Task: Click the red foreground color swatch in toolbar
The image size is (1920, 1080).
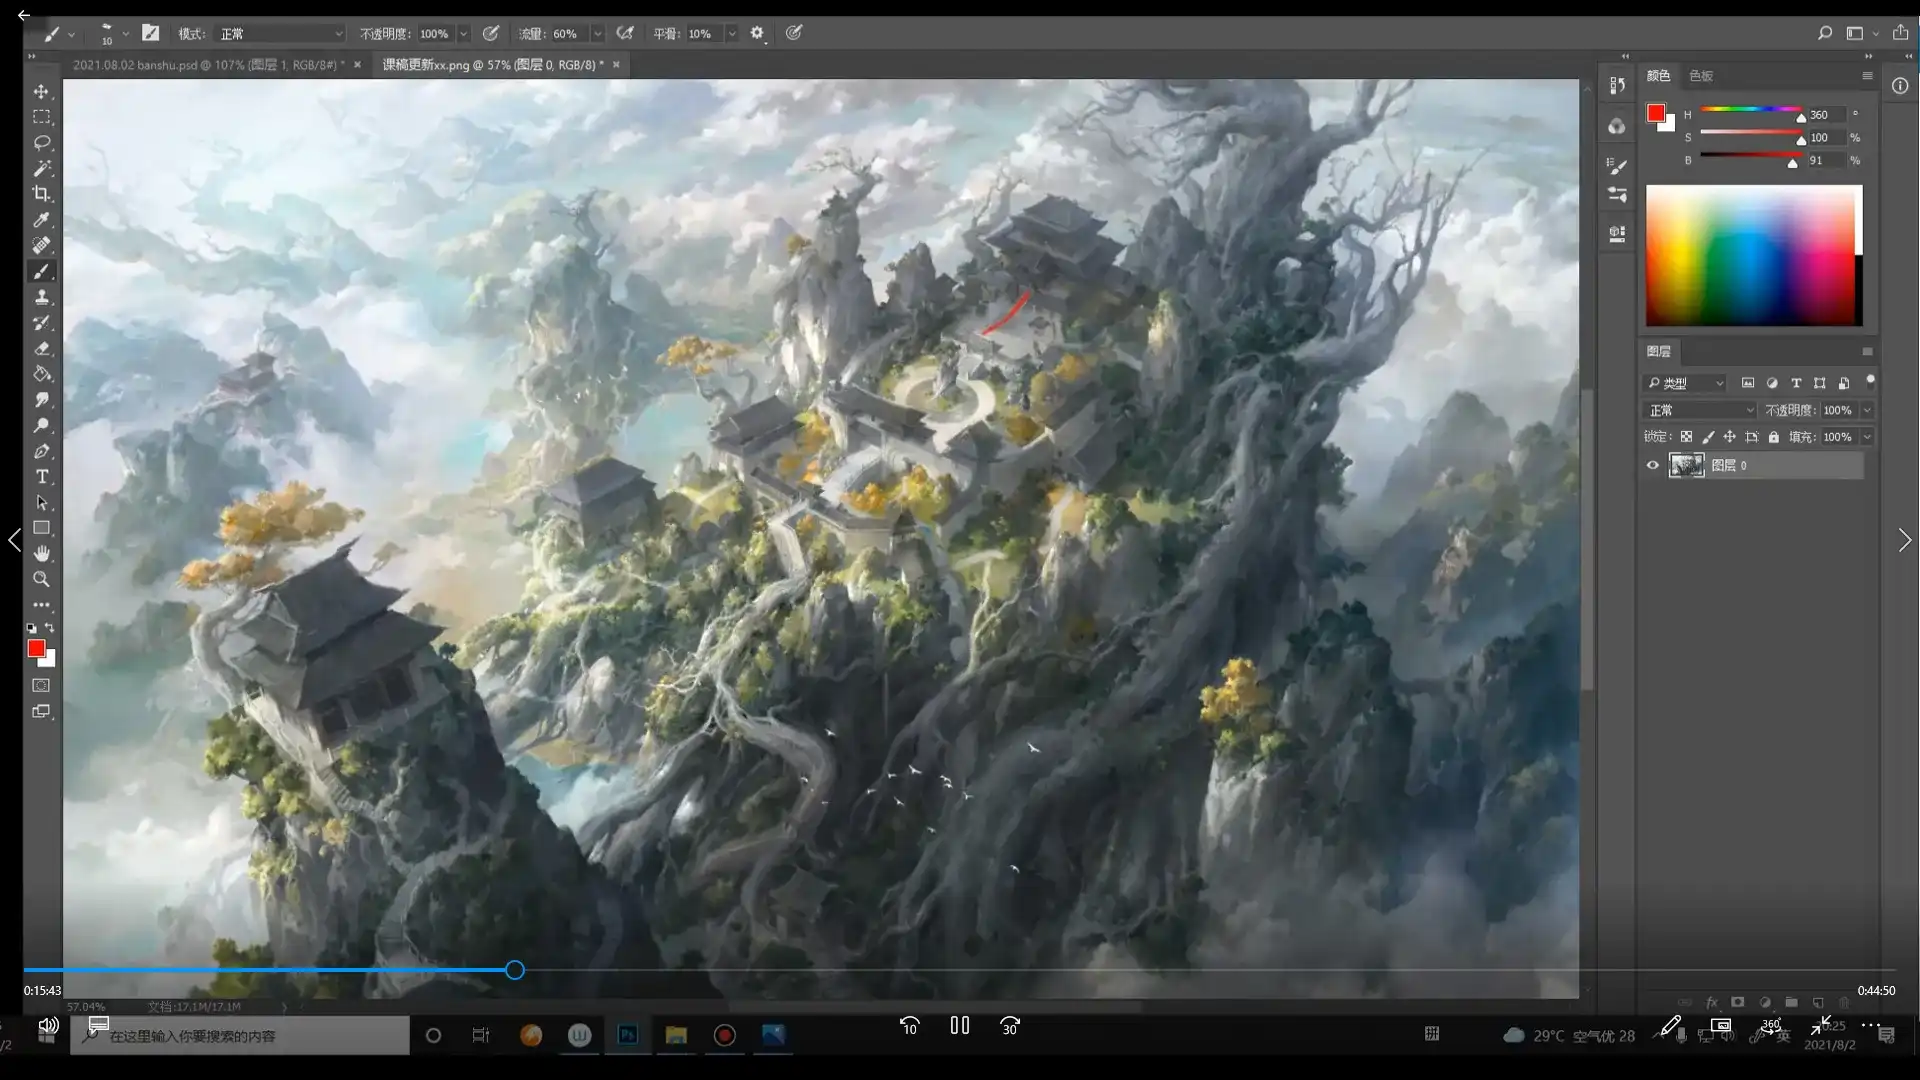Action: pyautogui.click(x=36, y=649)
